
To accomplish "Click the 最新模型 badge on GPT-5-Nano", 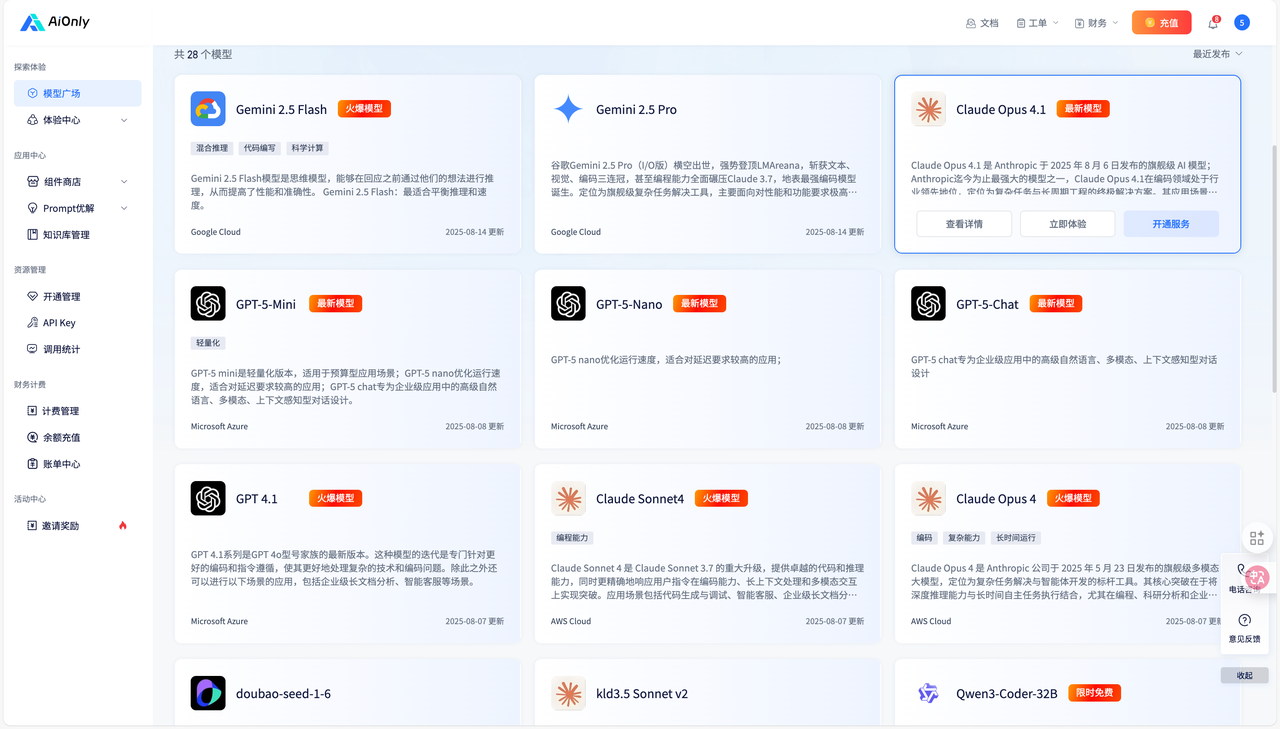I will click(x=699, y=303).
